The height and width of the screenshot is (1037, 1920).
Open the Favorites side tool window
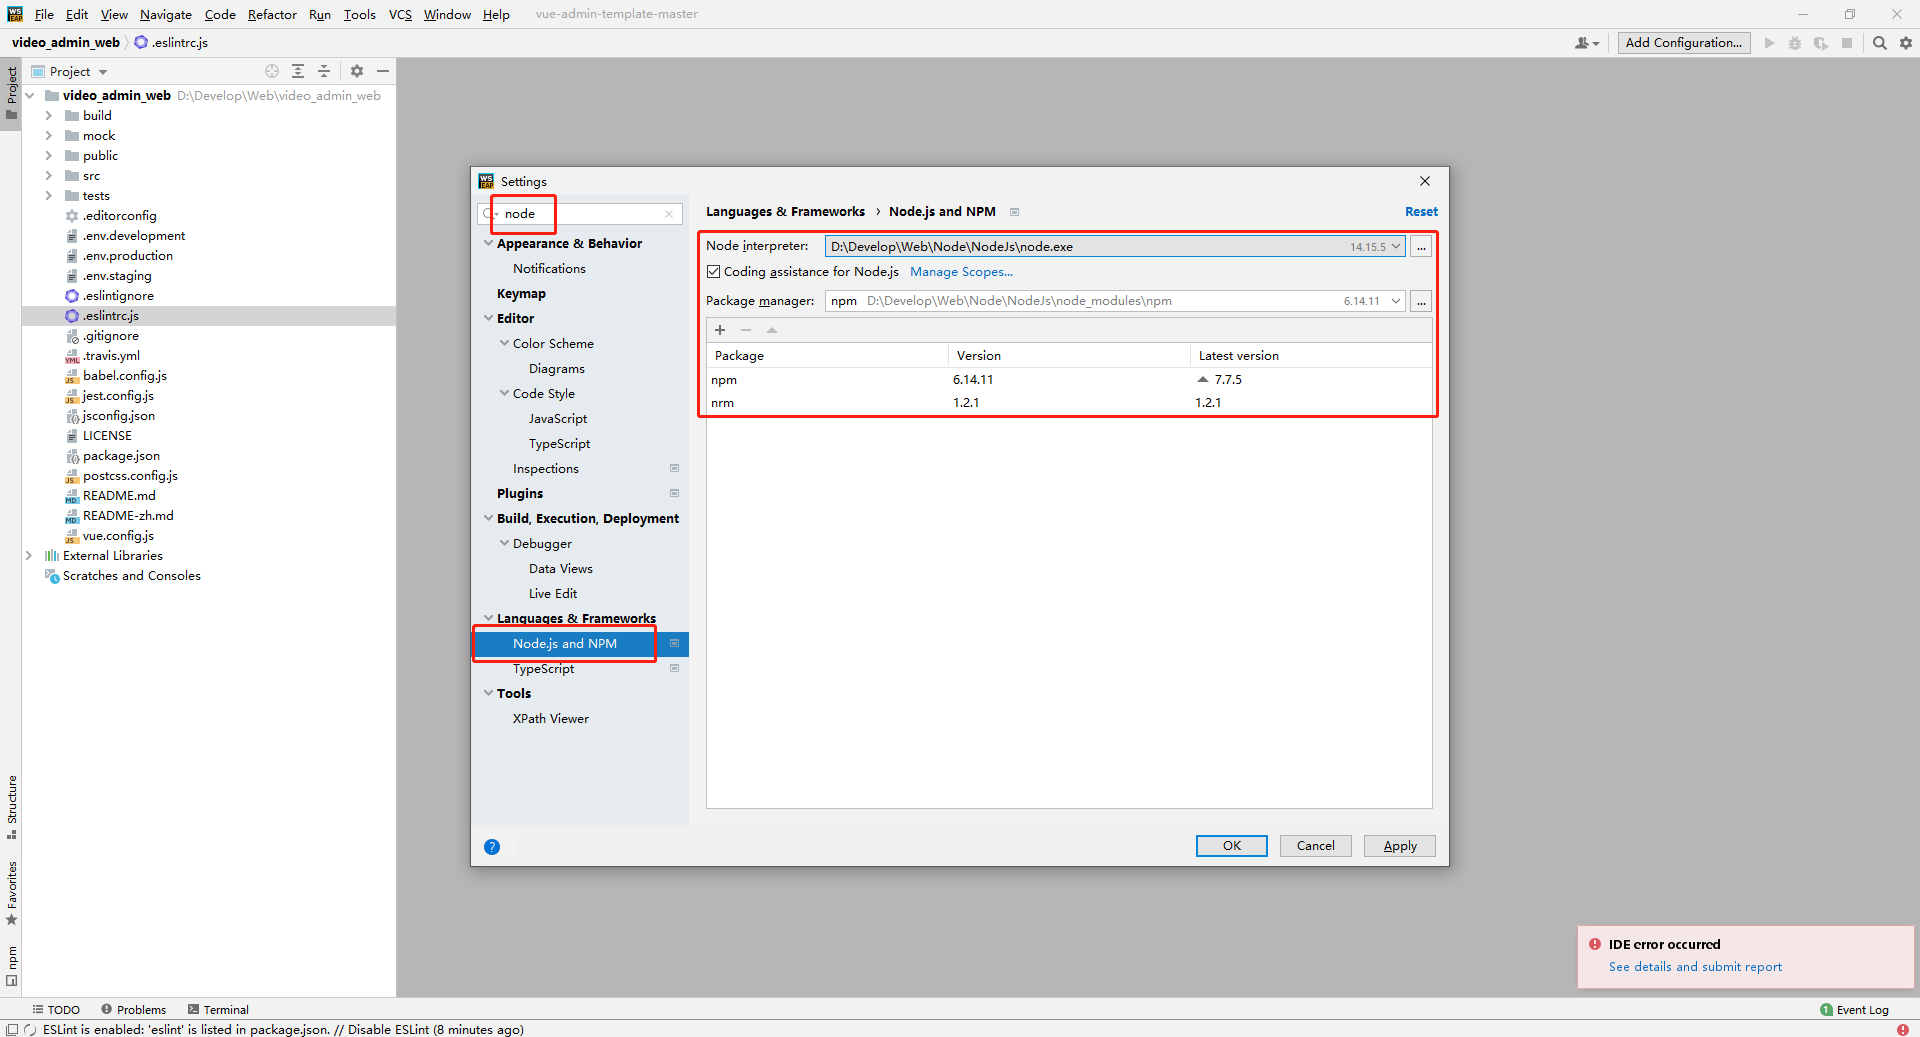[x=12, y=892]
